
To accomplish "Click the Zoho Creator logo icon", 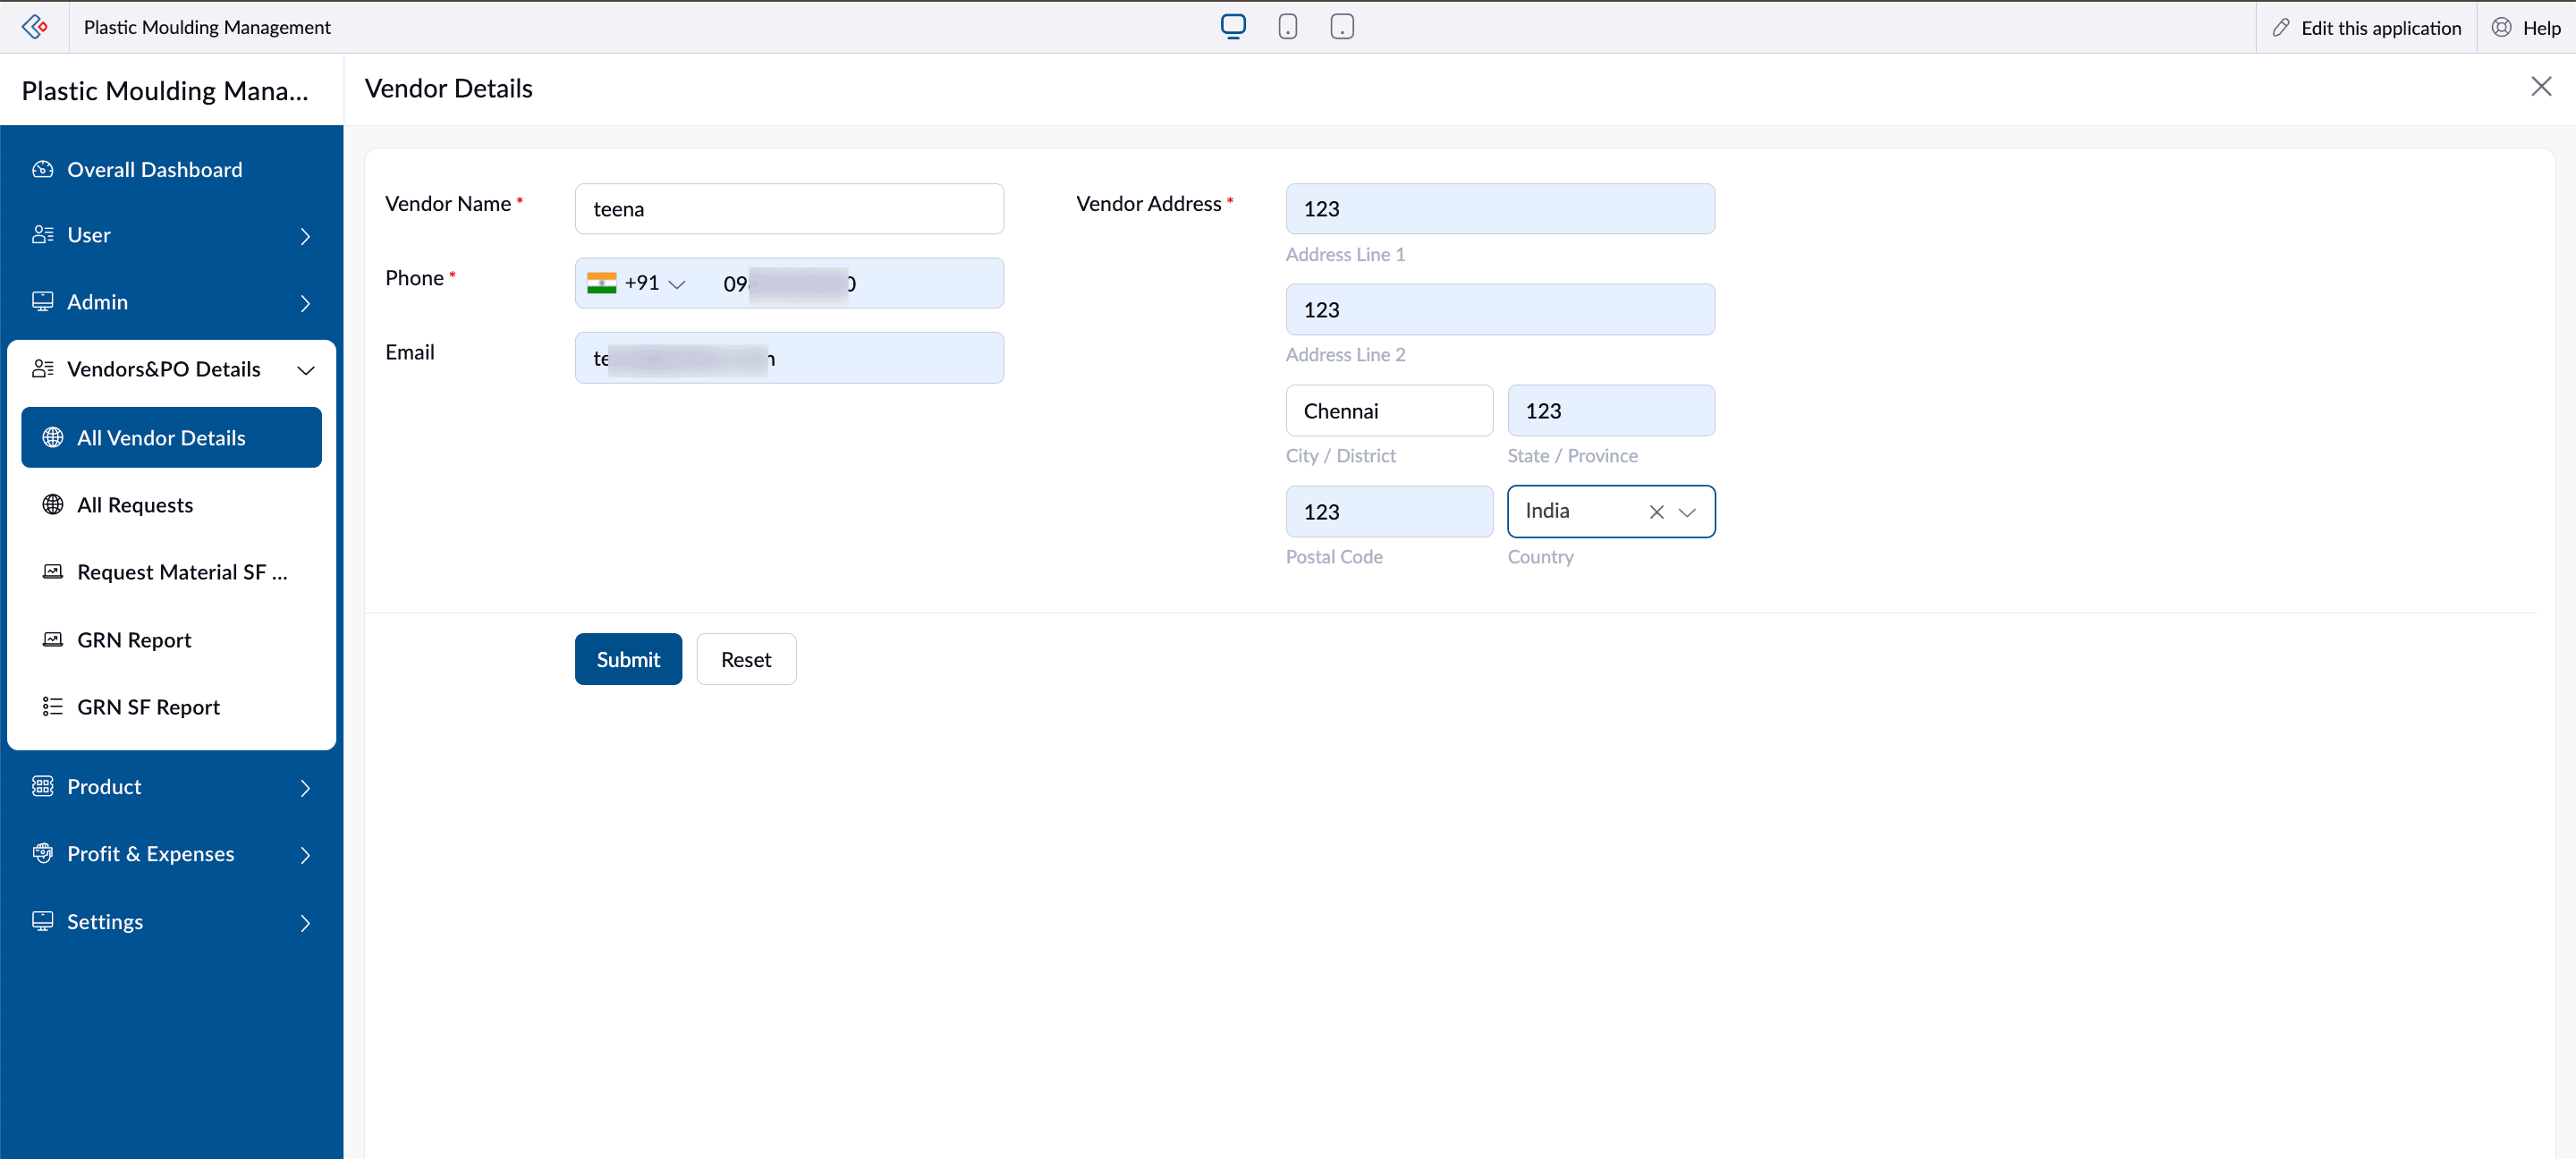I will tap(34, 27).
